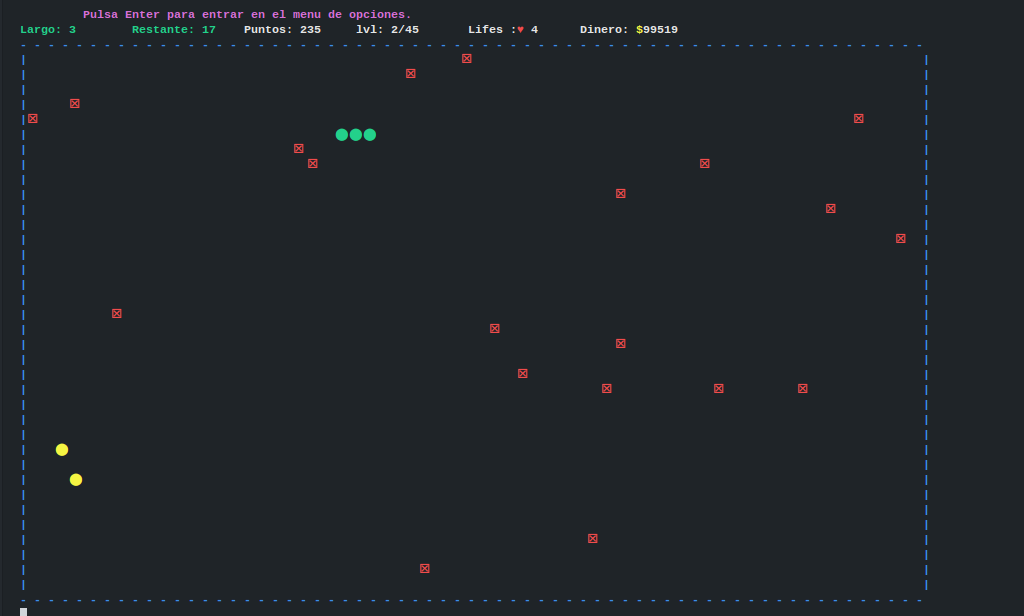Click the rightmost green snake segment
Image resolution: width=1024 pixels, height=616 pixels.
click(x=370, y=135)
